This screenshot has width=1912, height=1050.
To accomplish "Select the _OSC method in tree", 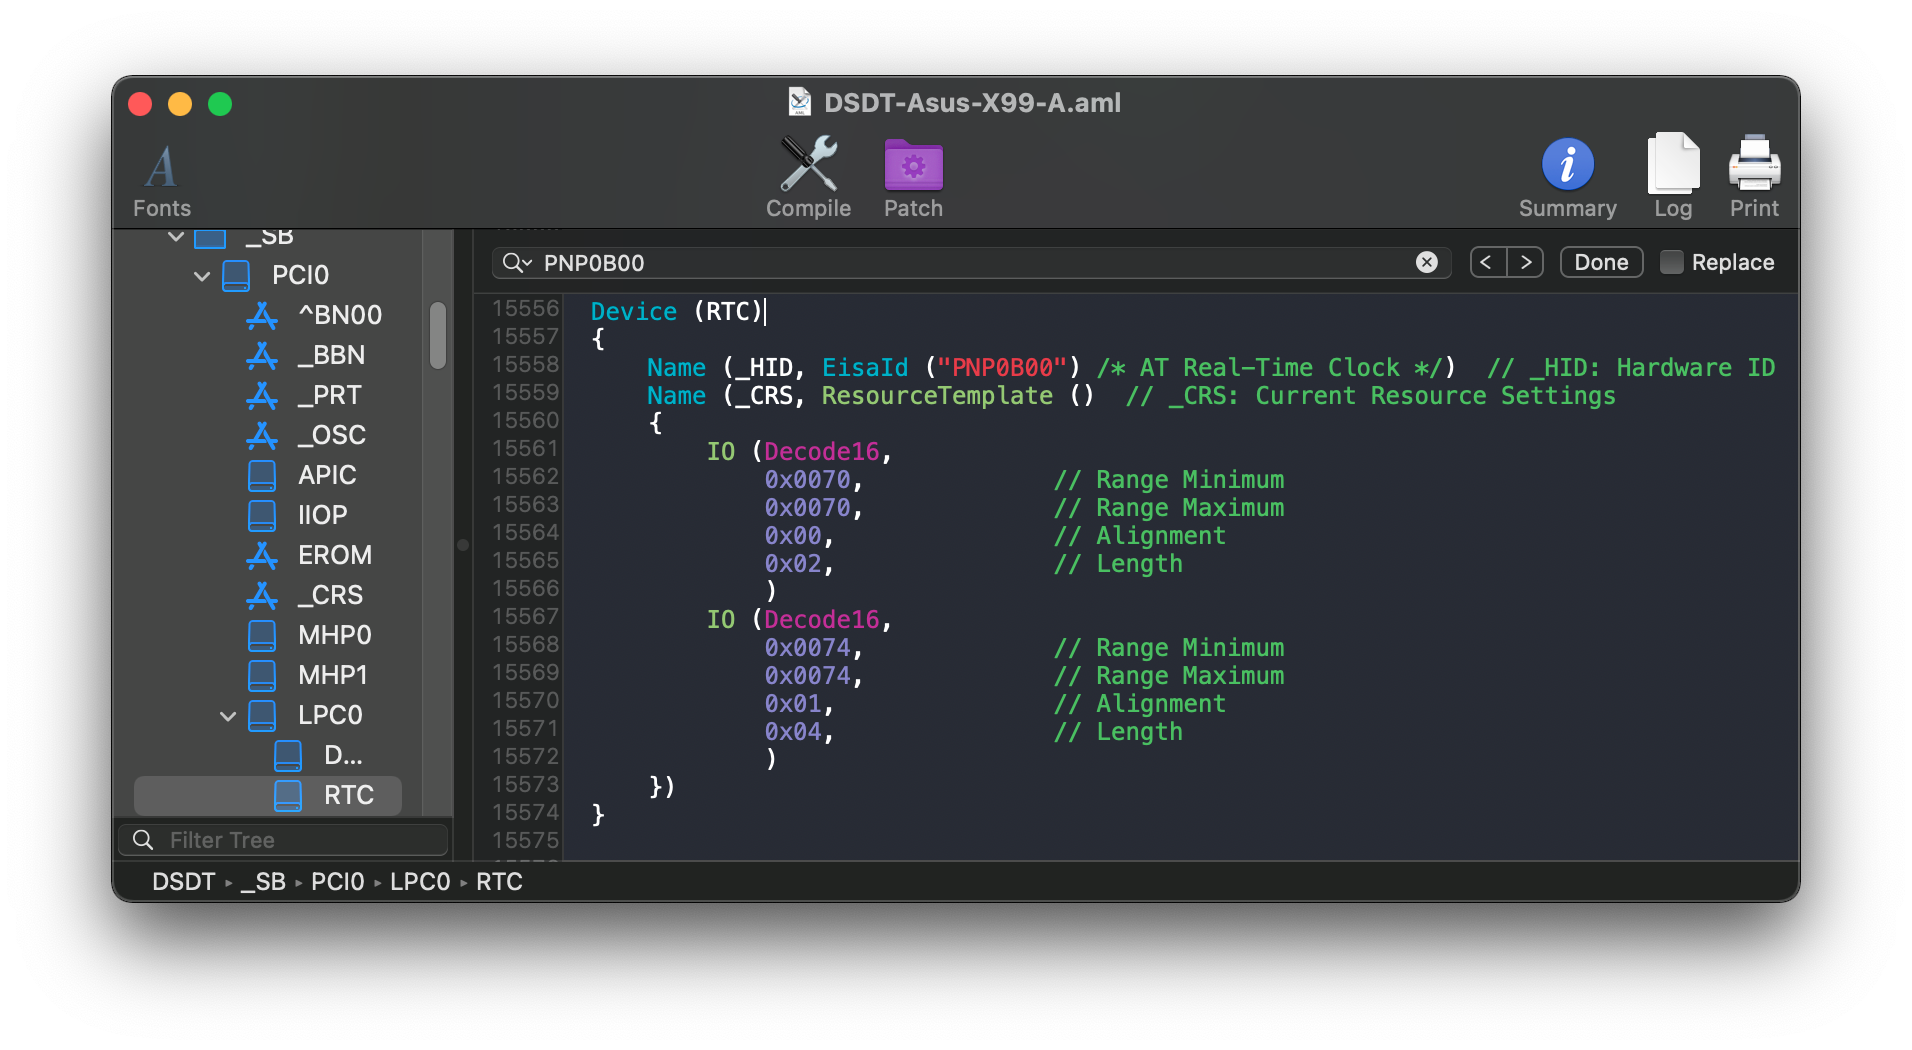I will click(332, 435).
